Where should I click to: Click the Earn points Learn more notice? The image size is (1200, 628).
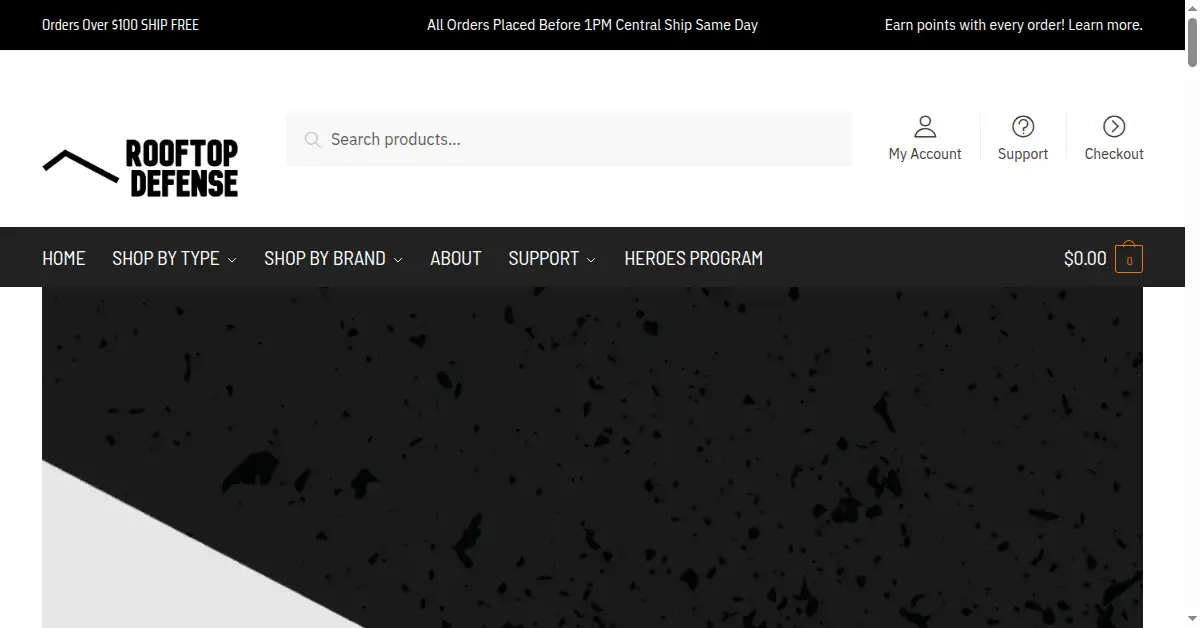coord(1014,25)
